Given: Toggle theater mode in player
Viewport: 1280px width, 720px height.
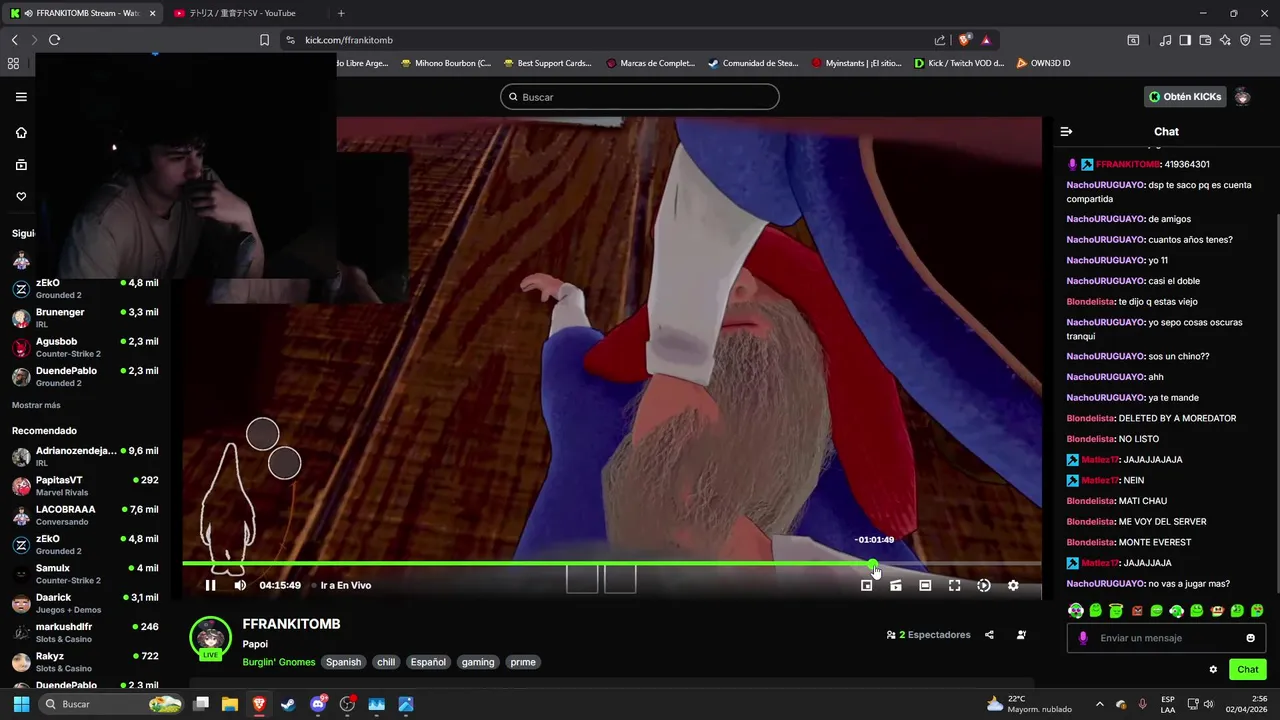Looking at the screenshot, I should (925, 585).
